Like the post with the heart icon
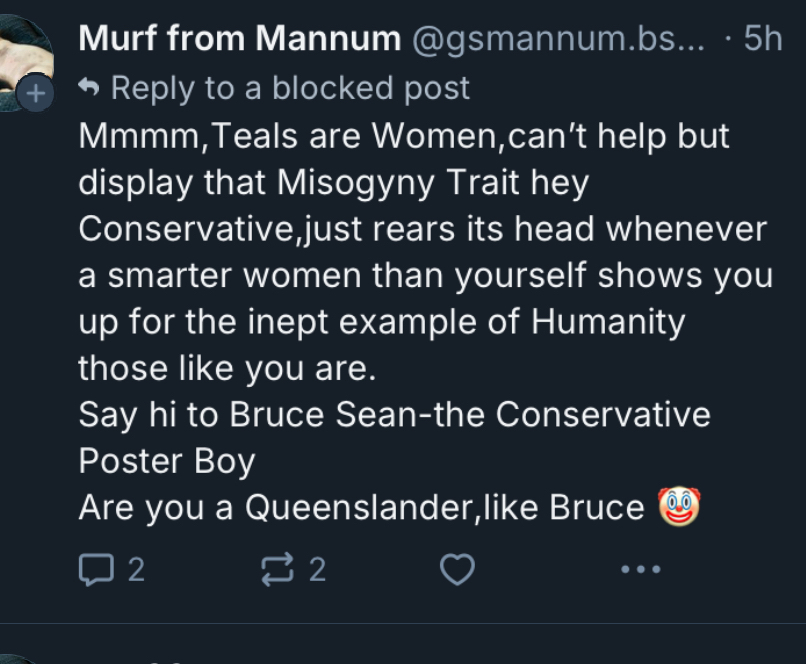Screen dimensions: 806x664 point(457,570)
